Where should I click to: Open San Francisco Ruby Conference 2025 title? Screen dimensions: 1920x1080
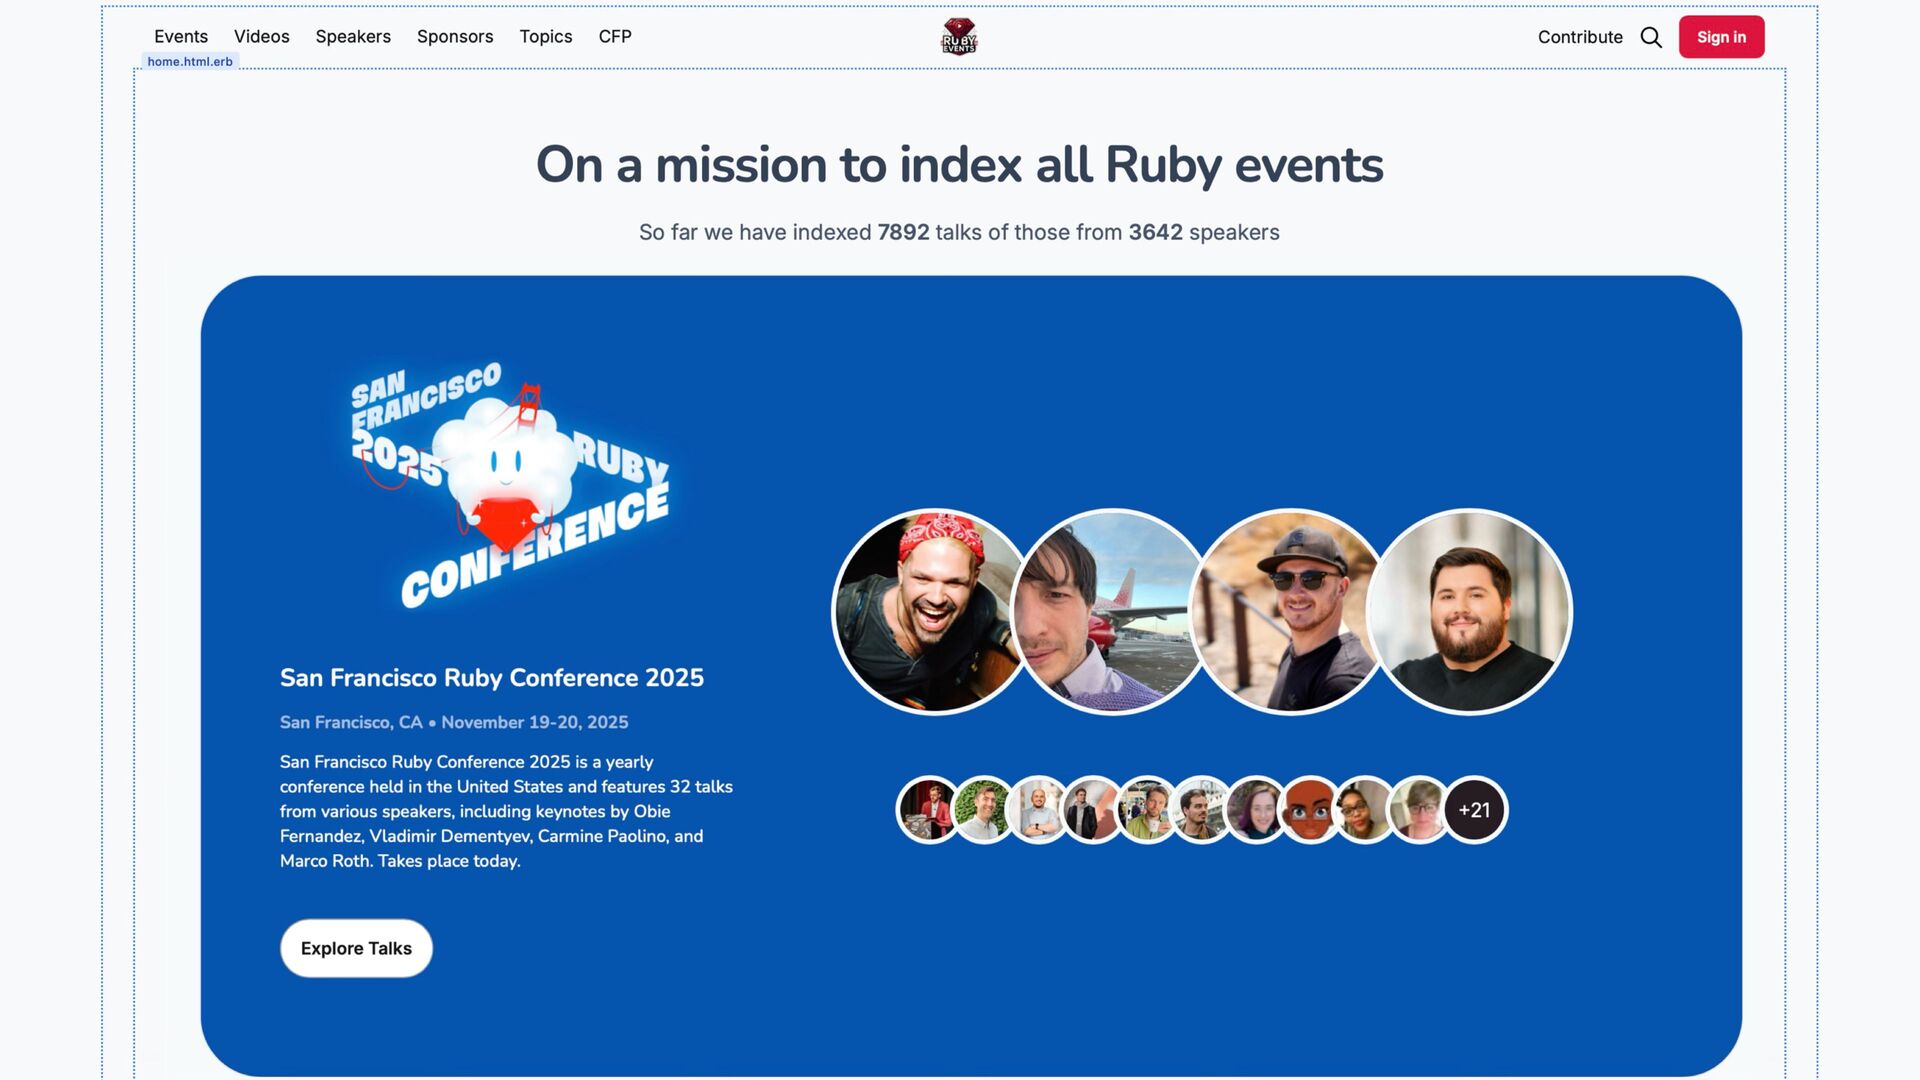pos(491,678)
